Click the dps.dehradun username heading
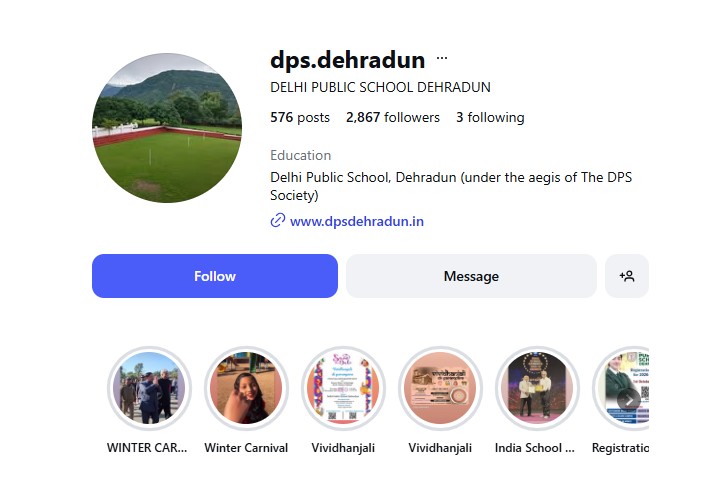Viewport: 728px width, 485px height. pos(347,60)
